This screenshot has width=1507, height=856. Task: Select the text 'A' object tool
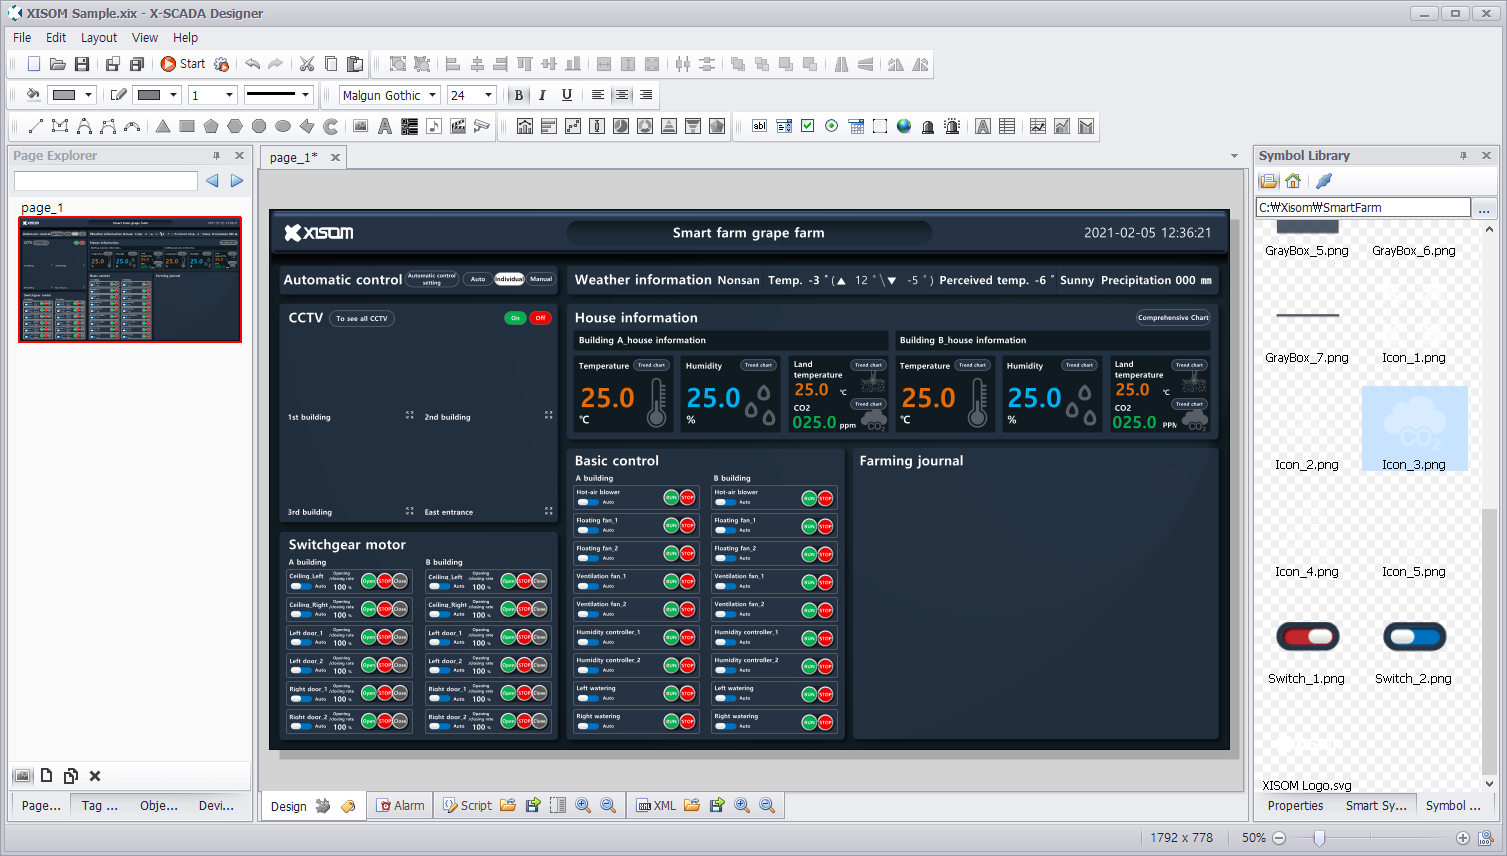pos(385,126)
